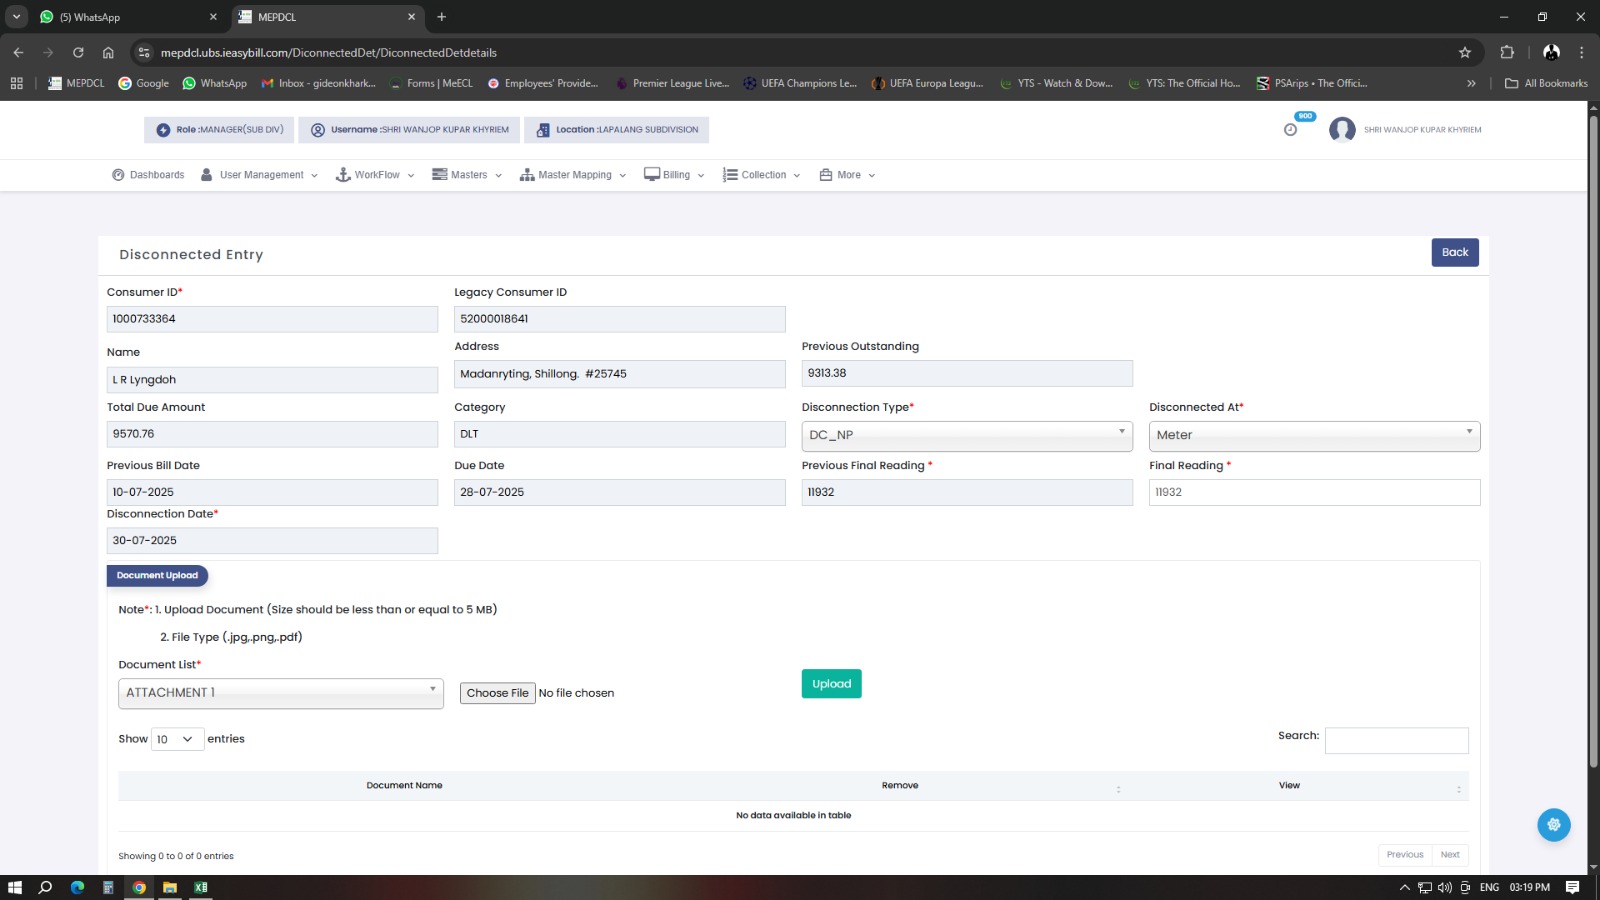Viewport: 1600px width, 900px height.
Task: Click the Choose File button
Action: [x=497, y=693]
